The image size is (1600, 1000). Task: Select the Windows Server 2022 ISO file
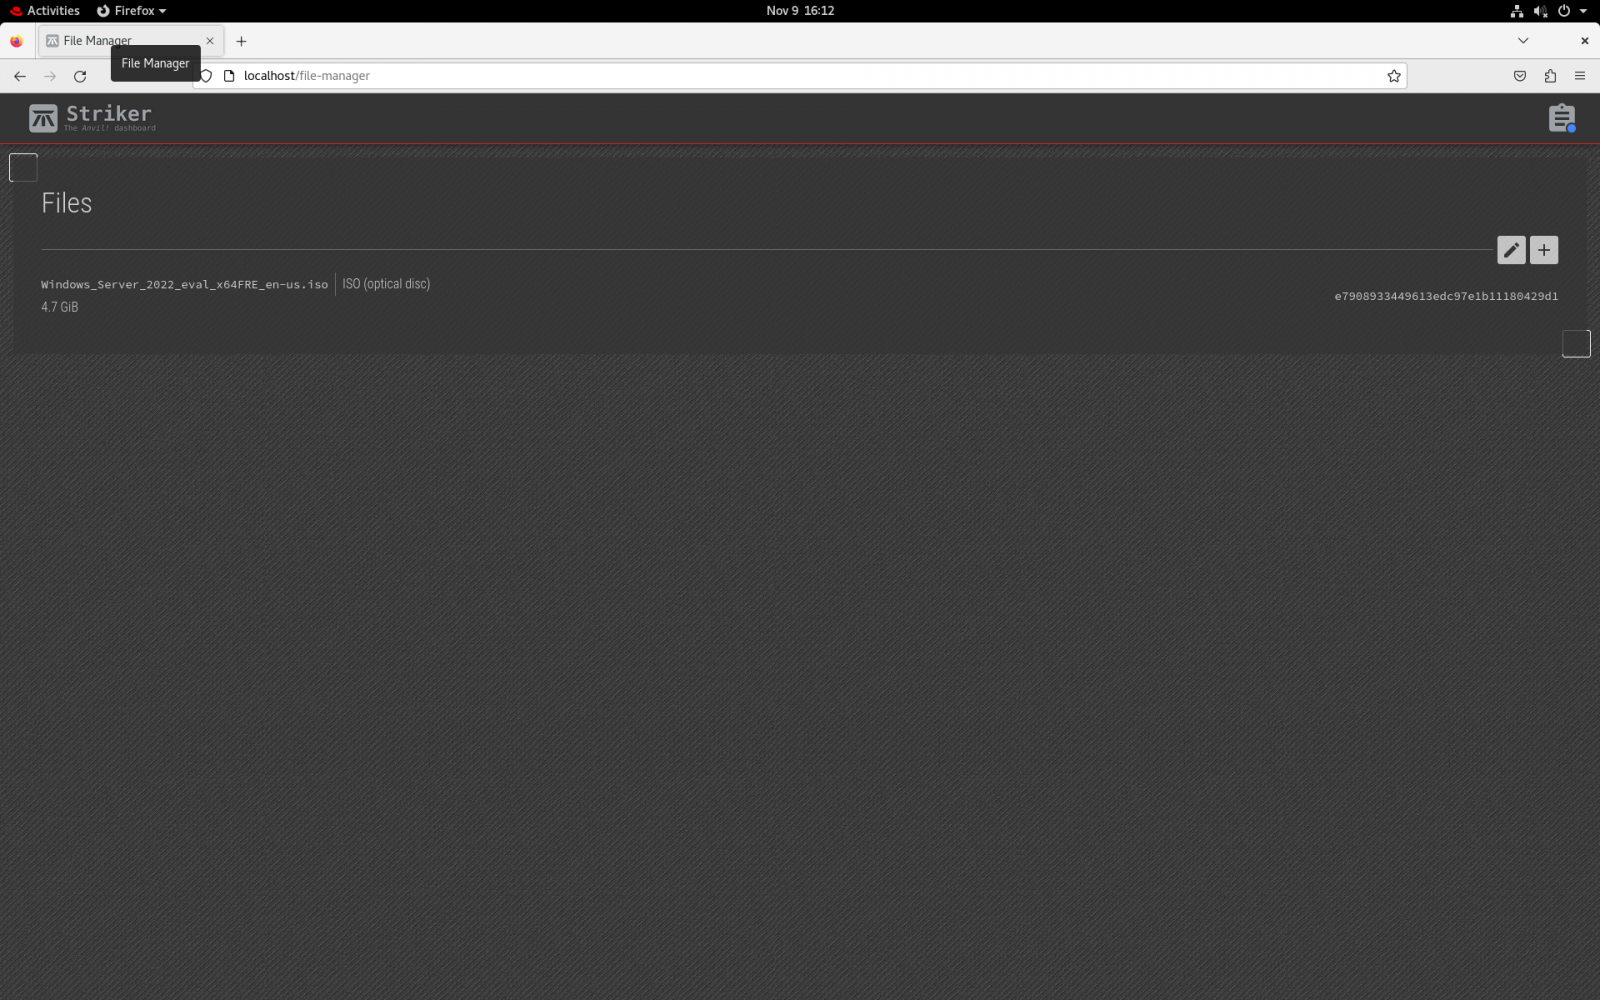185,285
